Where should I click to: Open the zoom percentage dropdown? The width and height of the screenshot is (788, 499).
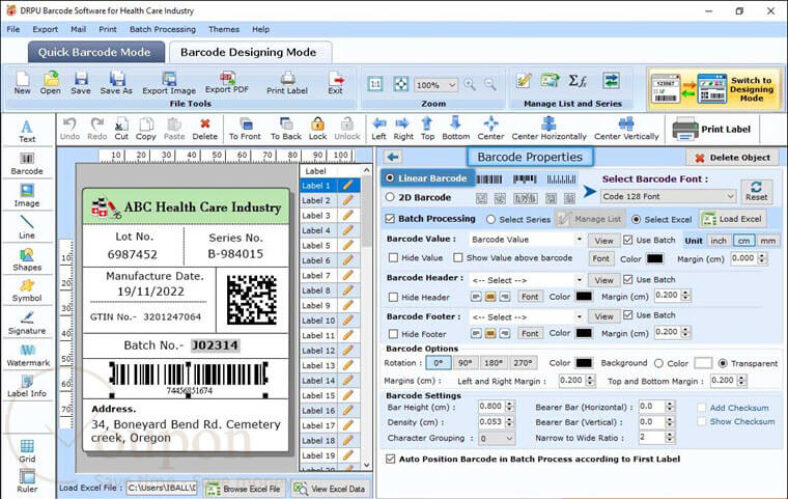coord(436,85)
